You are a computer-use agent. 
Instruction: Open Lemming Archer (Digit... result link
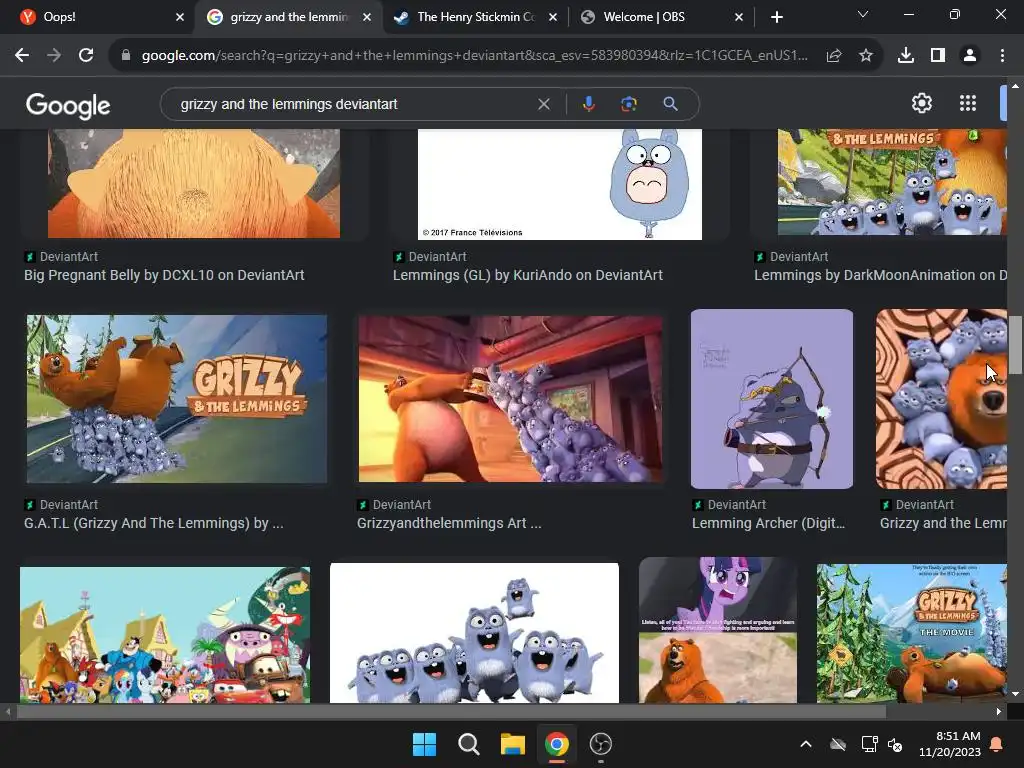[x=769, y=523]
